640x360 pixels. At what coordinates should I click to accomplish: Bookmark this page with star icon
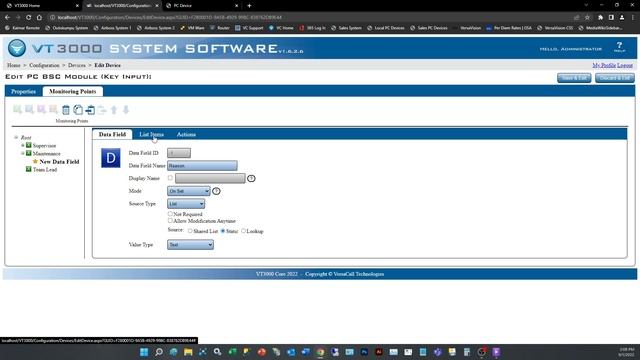tap(587, 18)
